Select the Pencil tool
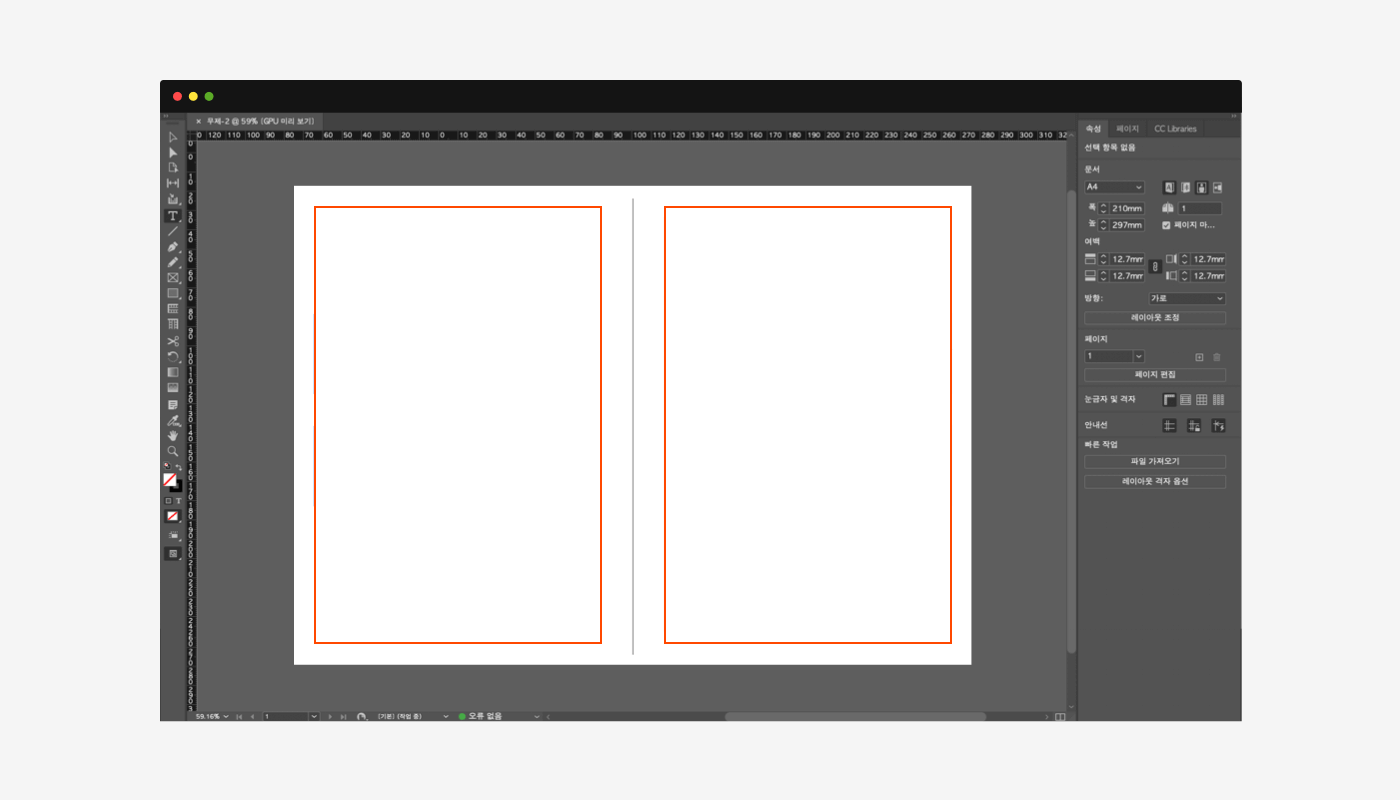The height and width of the screenshot is (800, 1400). 173,262
